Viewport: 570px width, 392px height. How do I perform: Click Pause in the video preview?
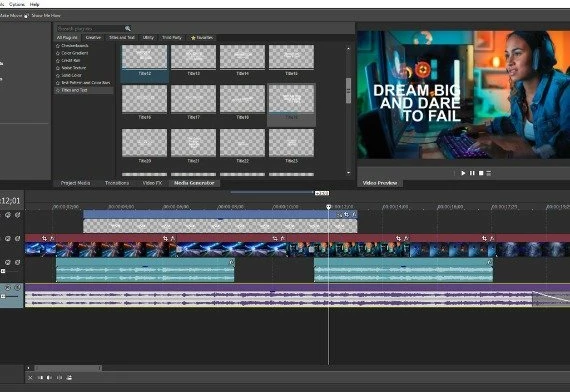[472, 173]
